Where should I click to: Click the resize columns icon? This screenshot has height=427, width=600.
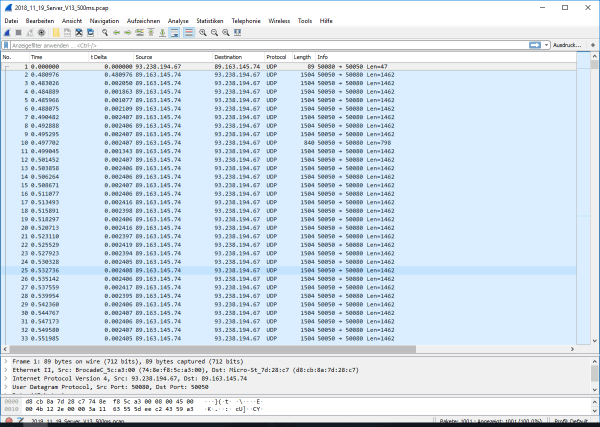pyautogui.click(x=240, y=32)
